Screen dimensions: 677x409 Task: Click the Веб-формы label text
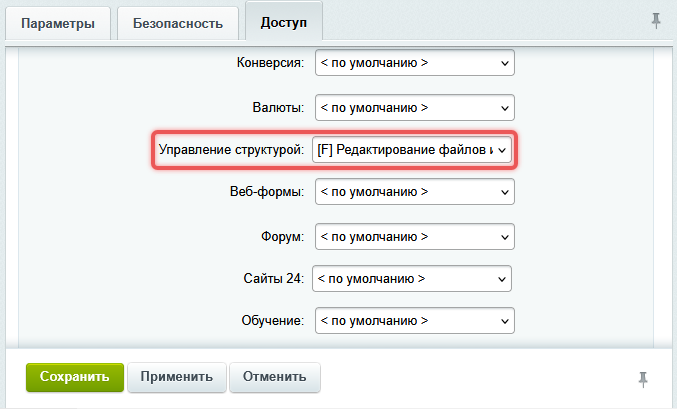click(266, 192)
